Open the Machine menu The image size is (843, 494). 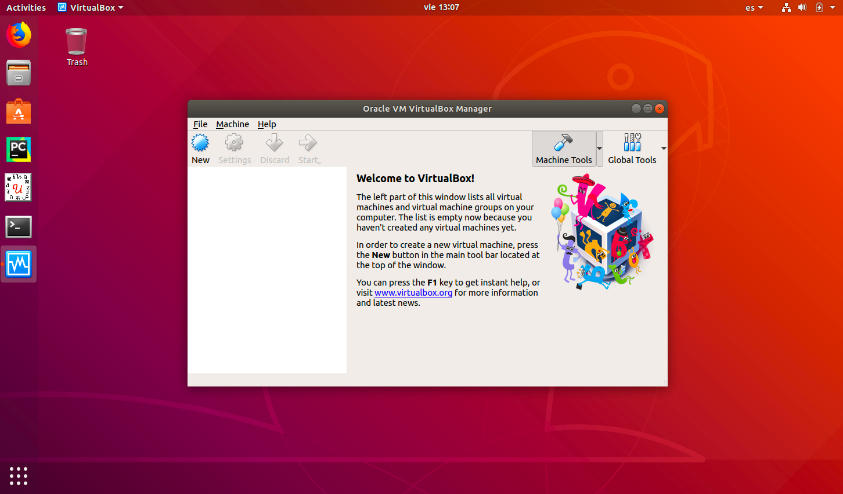coord(232,124)
